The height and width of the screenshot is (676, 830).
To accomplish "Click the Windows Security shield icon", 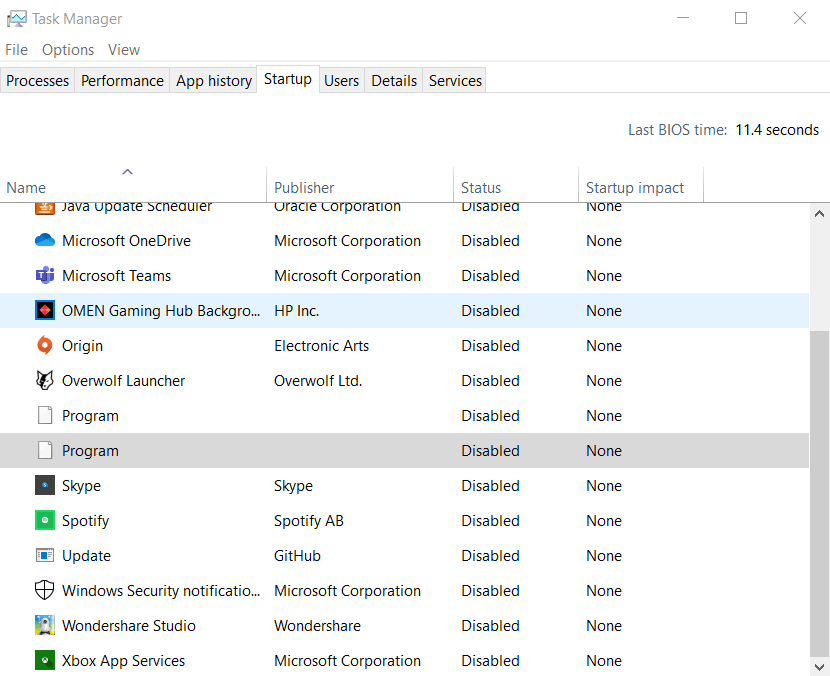I will (x=44, y=591).
